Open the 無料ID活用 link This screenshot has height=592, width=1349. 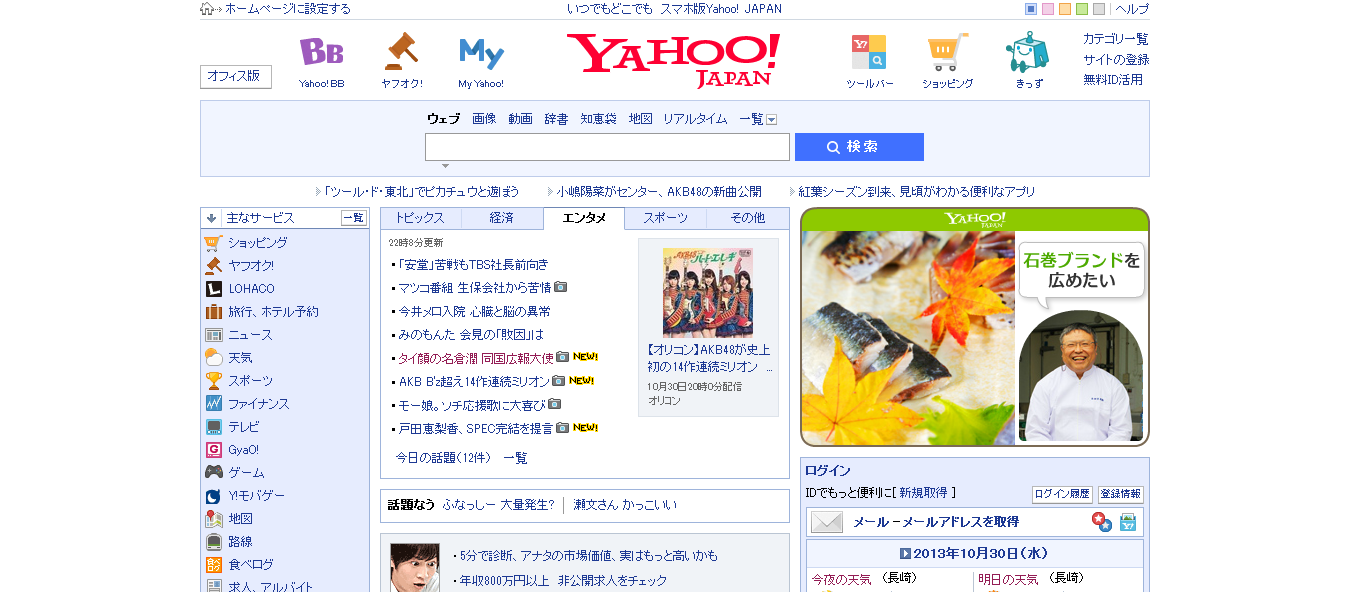pyautogui.click(x=1113, y=79)
